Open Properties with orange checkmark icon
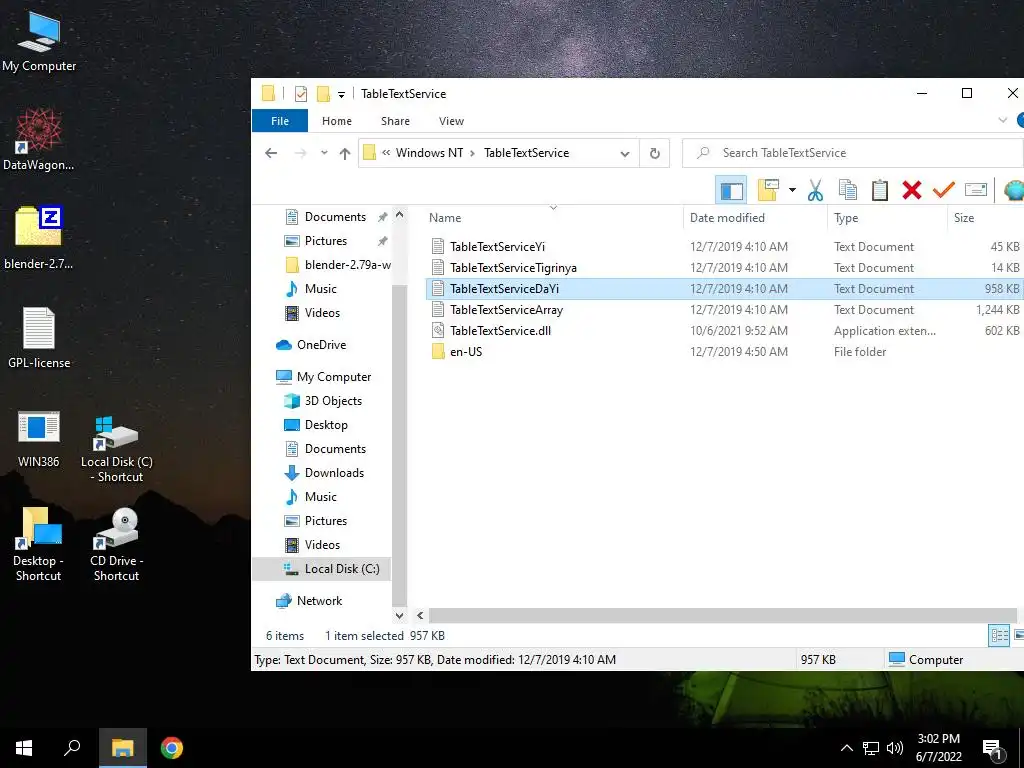The image size is (1024, 768). point(943,190)
